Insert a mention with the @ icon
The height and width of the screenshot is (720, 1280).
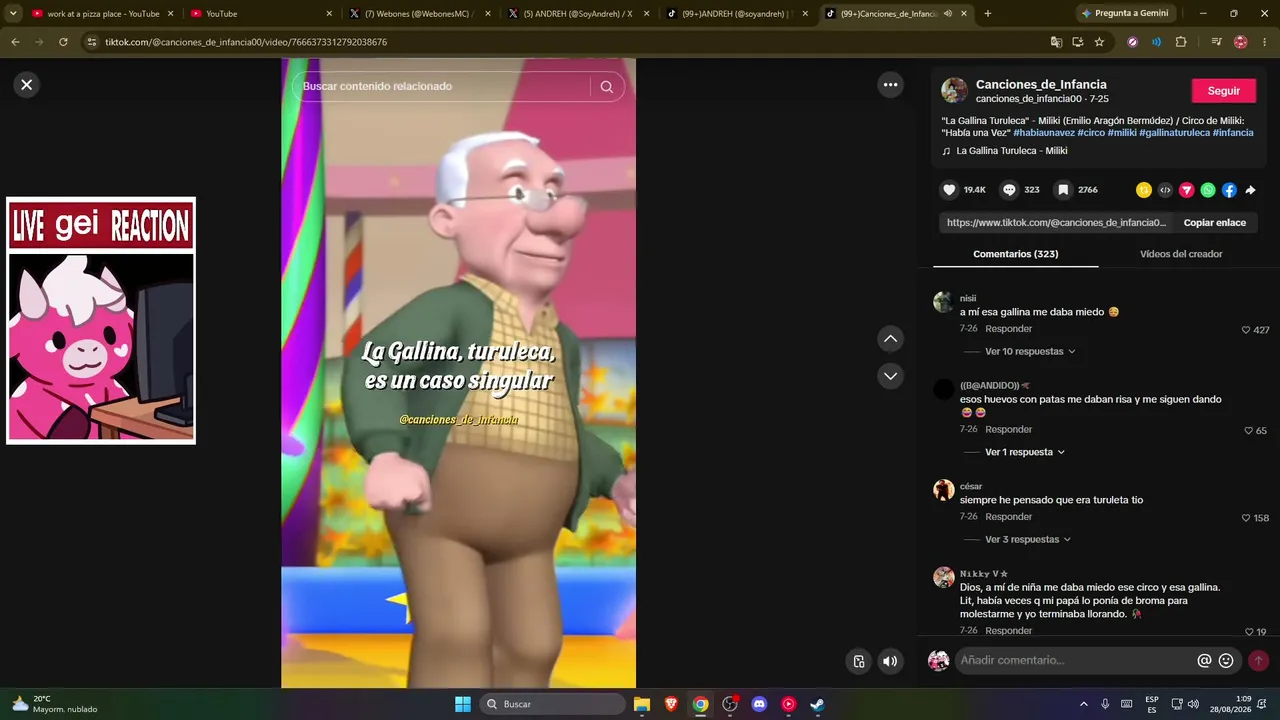point(1204,661)
